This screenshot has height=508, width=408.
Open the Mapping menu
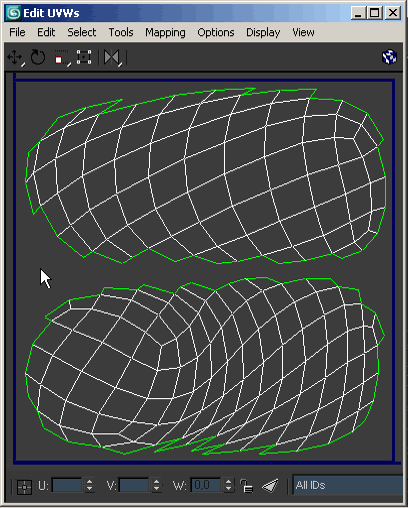[x=165, y=32]
